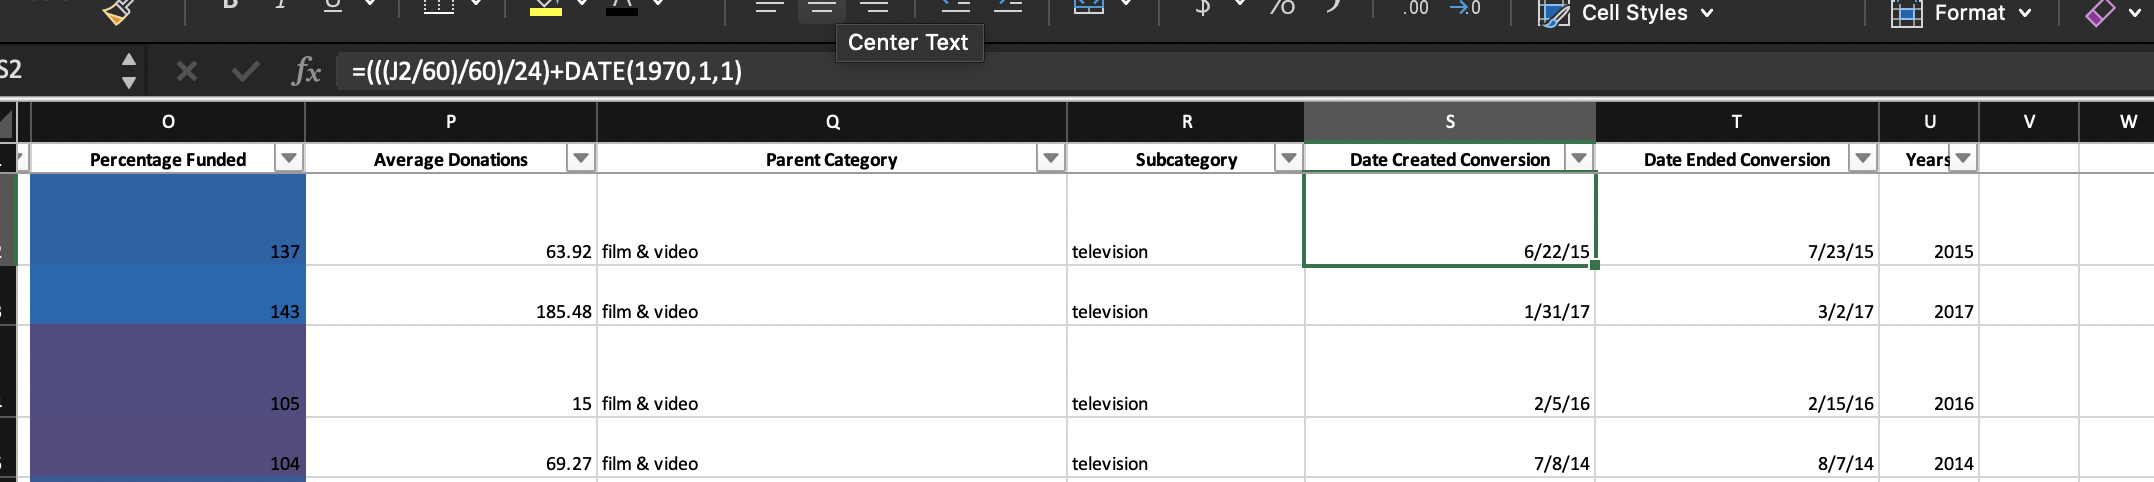Open the Subcategory filter dropdown

[1288, 158]
